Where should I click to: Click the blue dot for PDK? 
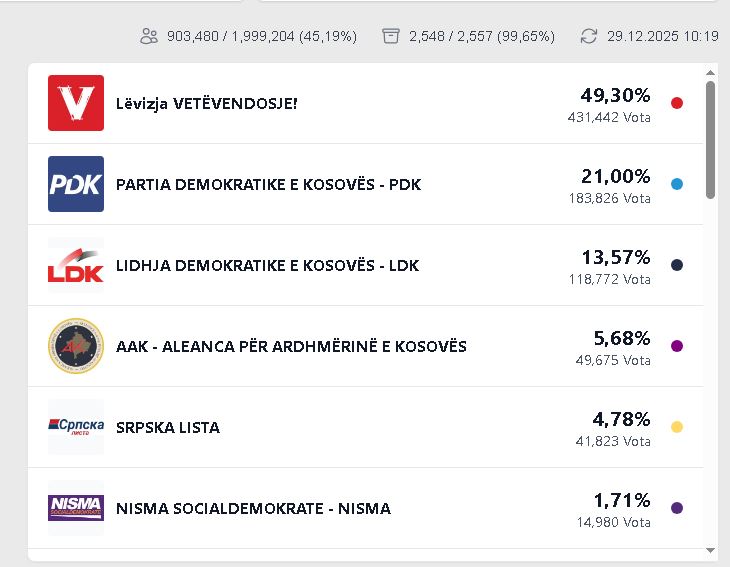(677, 184)
